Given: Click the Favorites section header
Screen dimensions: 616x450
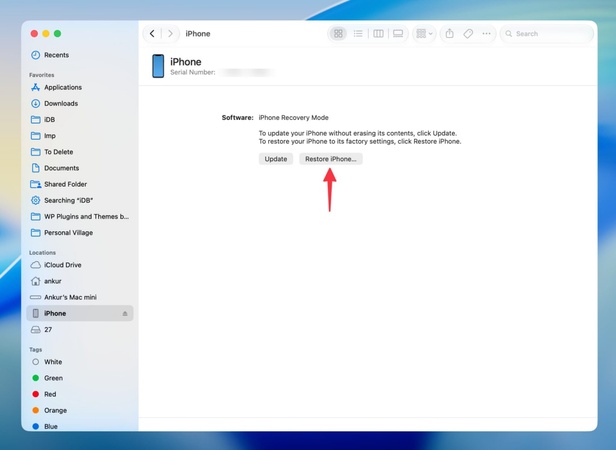Looking at the screenshot, I should point(42,75).
